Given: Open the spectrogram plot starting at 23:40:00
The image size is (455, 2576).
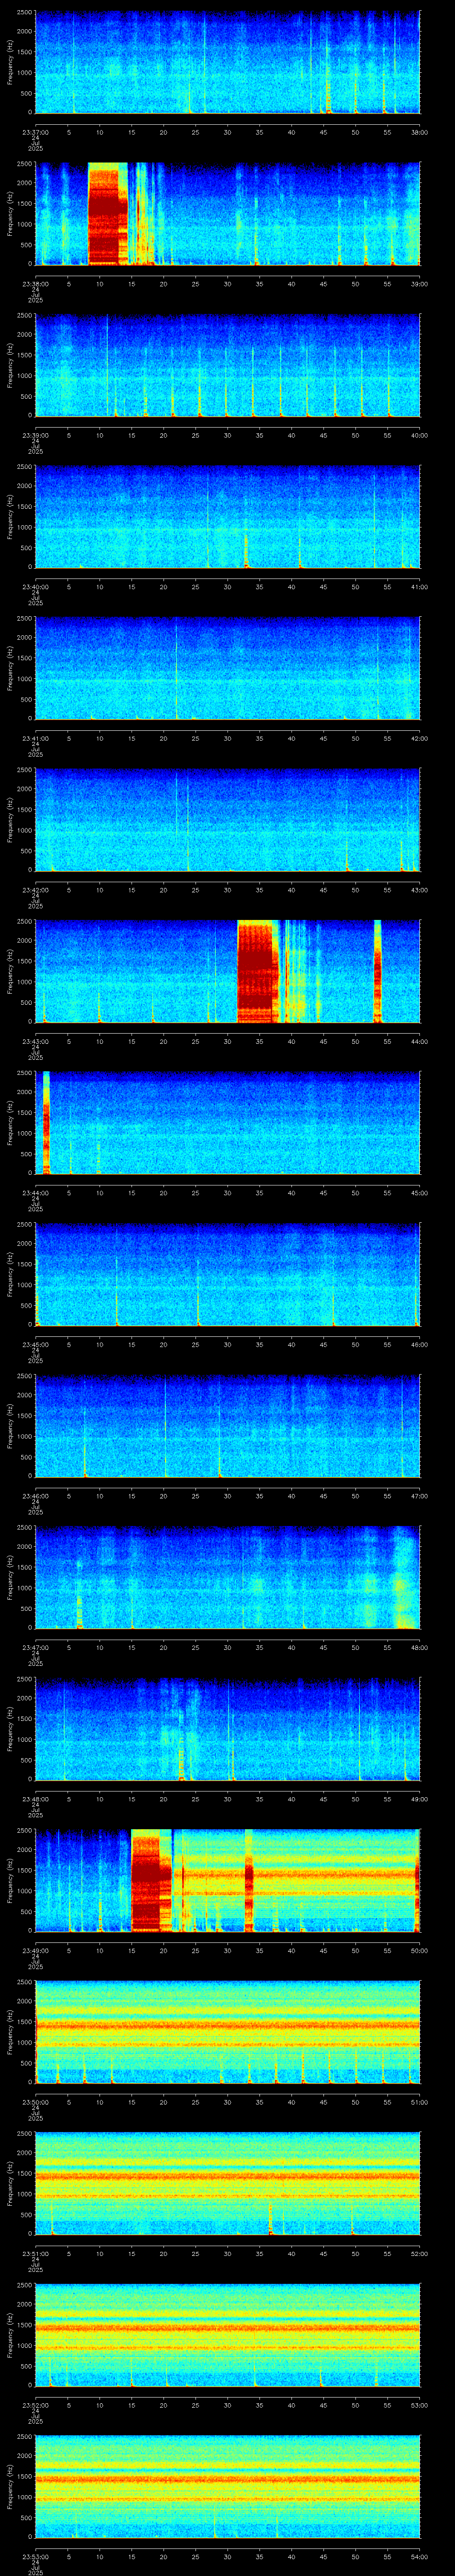Looking at the screenshot, I should (x=228, y=517).
